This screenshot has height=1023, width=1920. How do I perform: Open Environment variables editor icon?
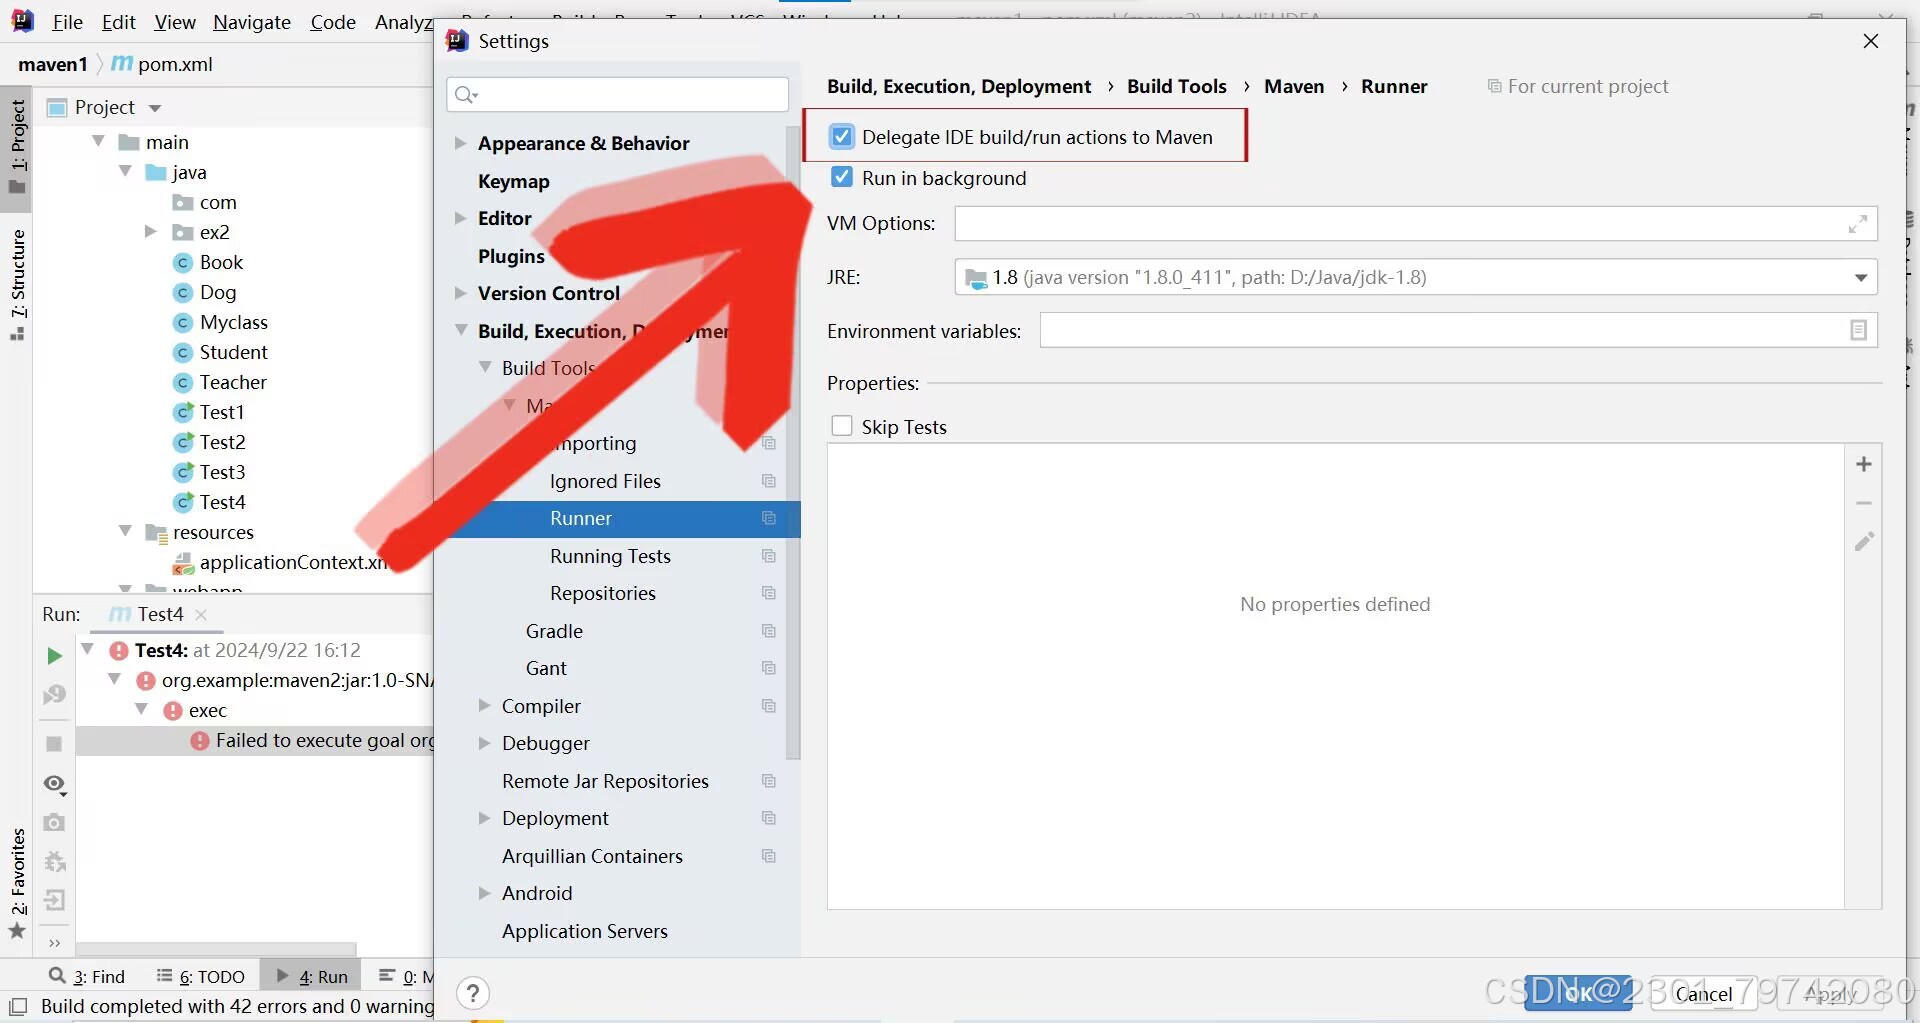tap(1858, 330)
